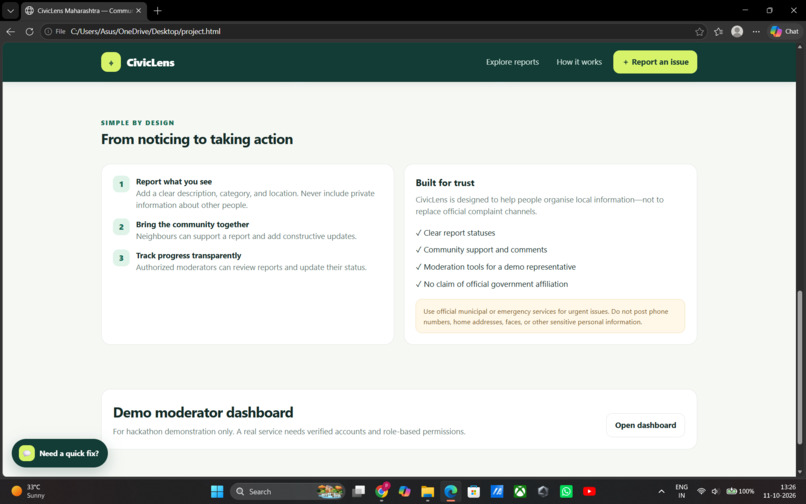Open the Favorites list icon
The image size is (806, 504).
point(718,31)
